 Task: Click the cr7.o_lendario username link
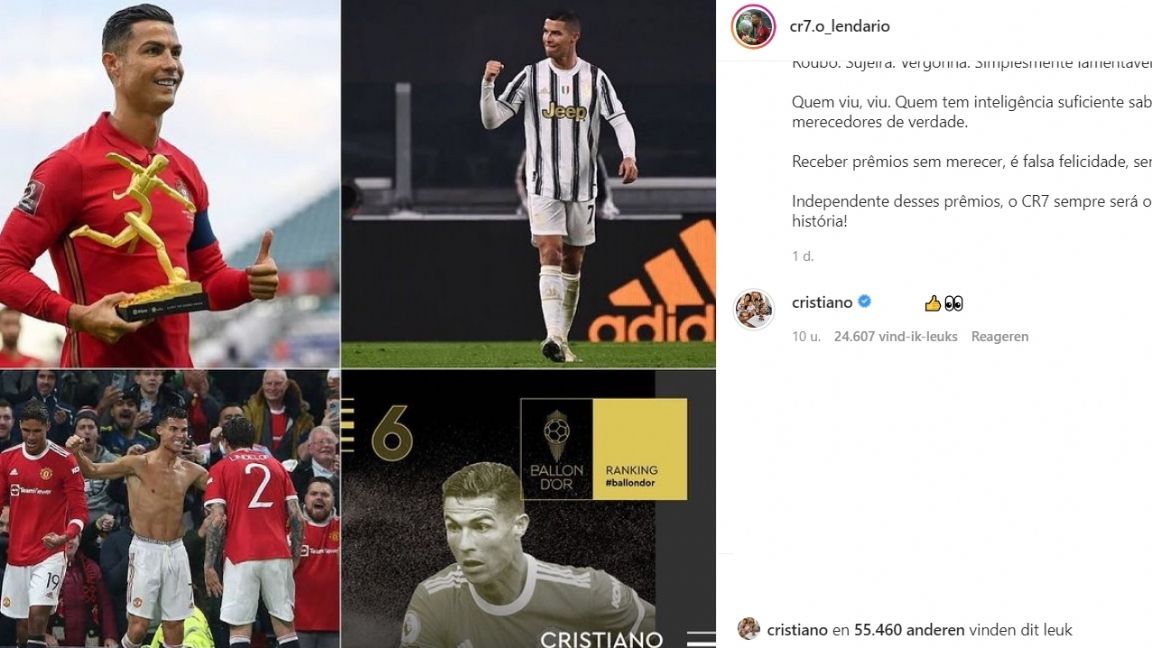(839, 26)
